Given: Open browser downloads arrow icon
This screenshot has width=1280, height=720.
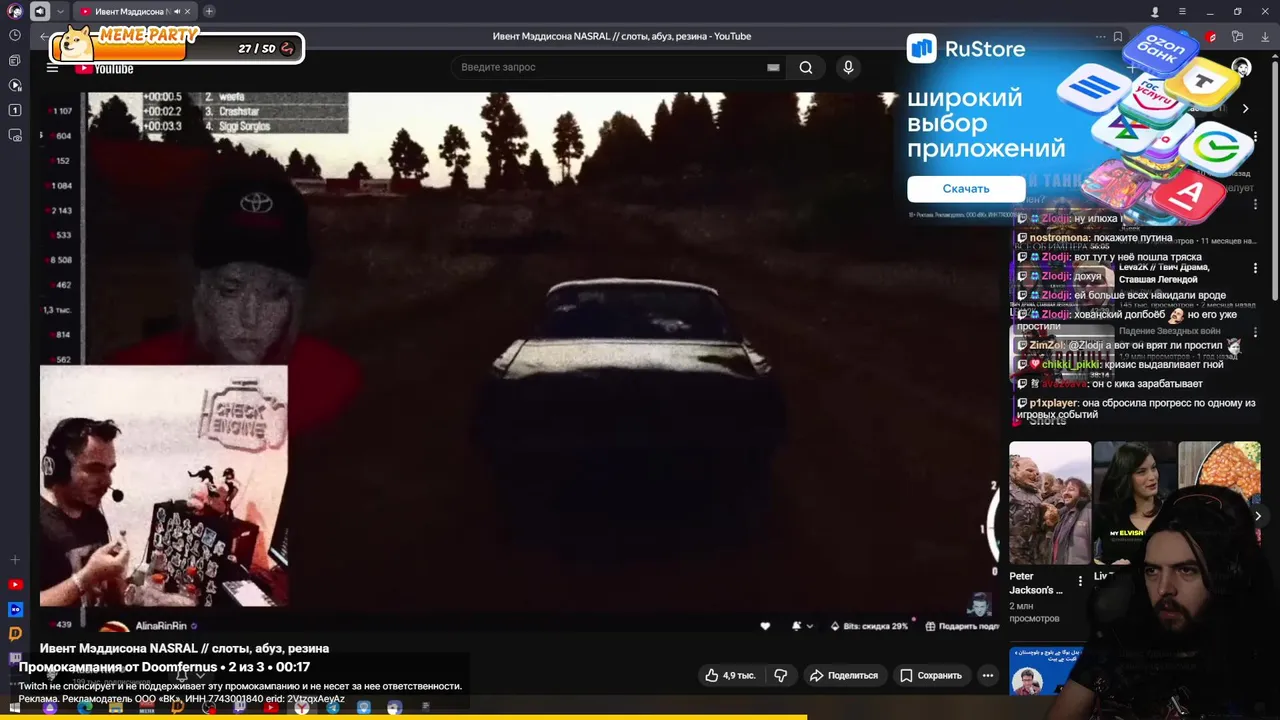Looking at the screenshot, I should point(1265,36).
